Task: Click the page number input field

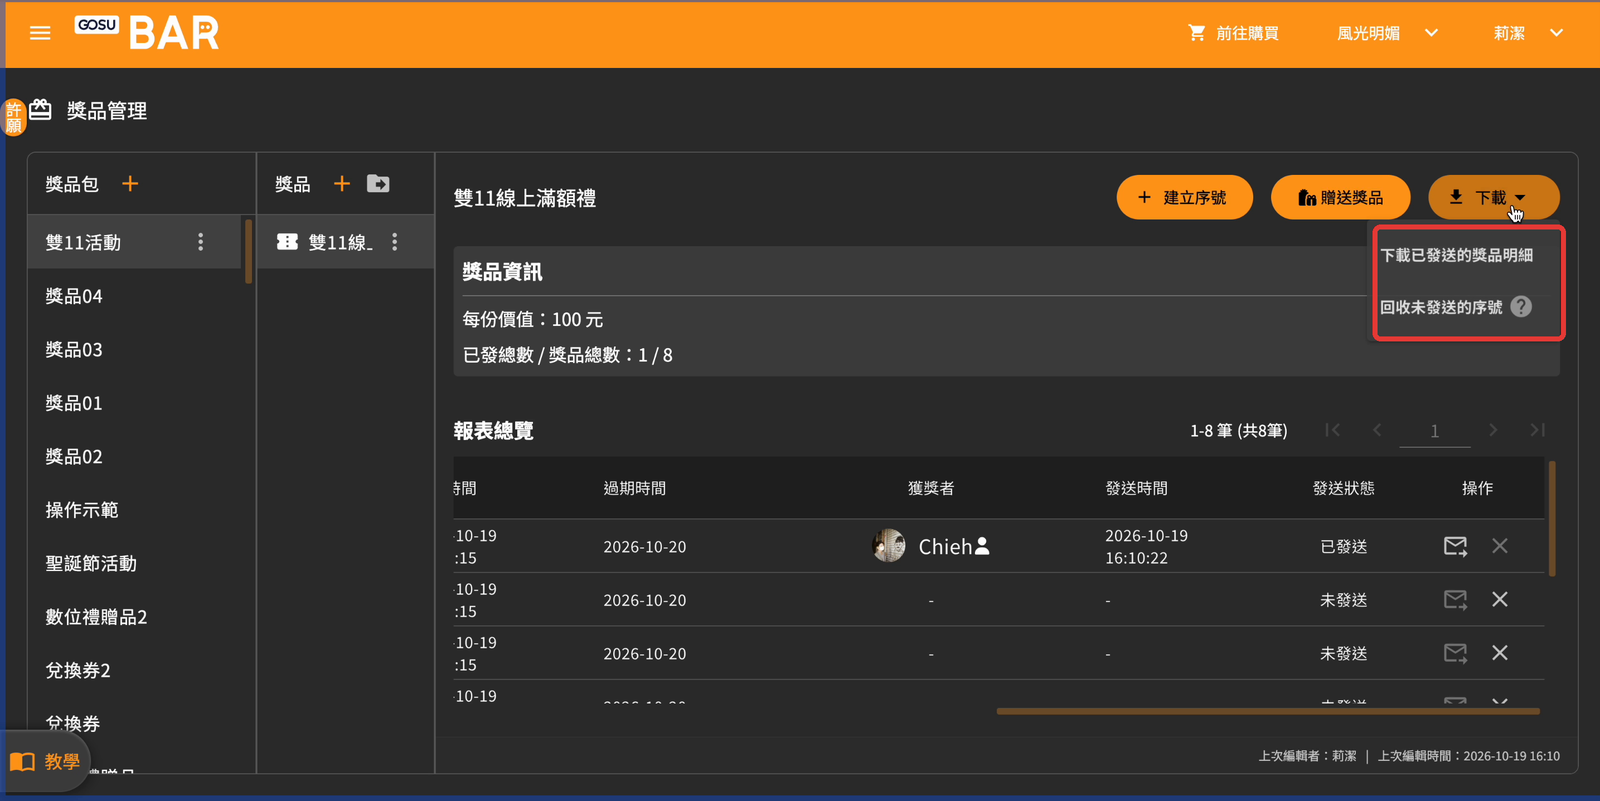Action: pyautogui.click(x=1434, y=431)
